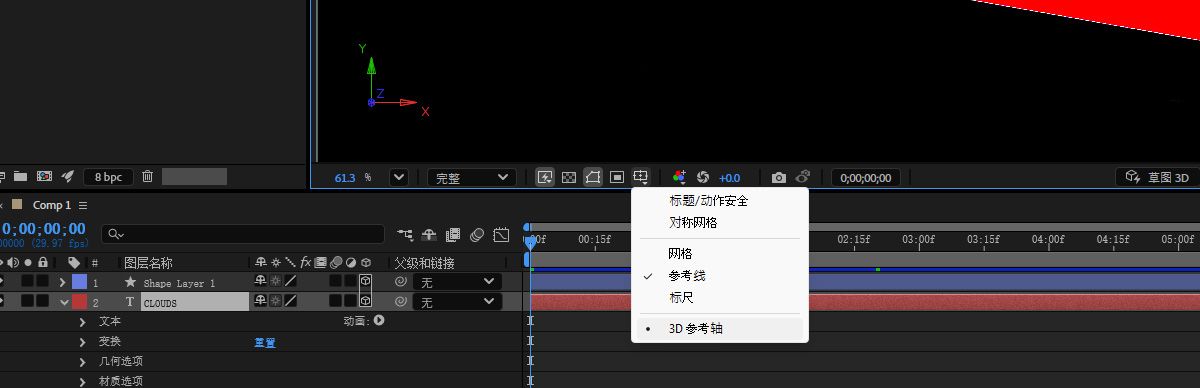
Task: Take a snapshot with the camera icon
Action: click(779, 177)
